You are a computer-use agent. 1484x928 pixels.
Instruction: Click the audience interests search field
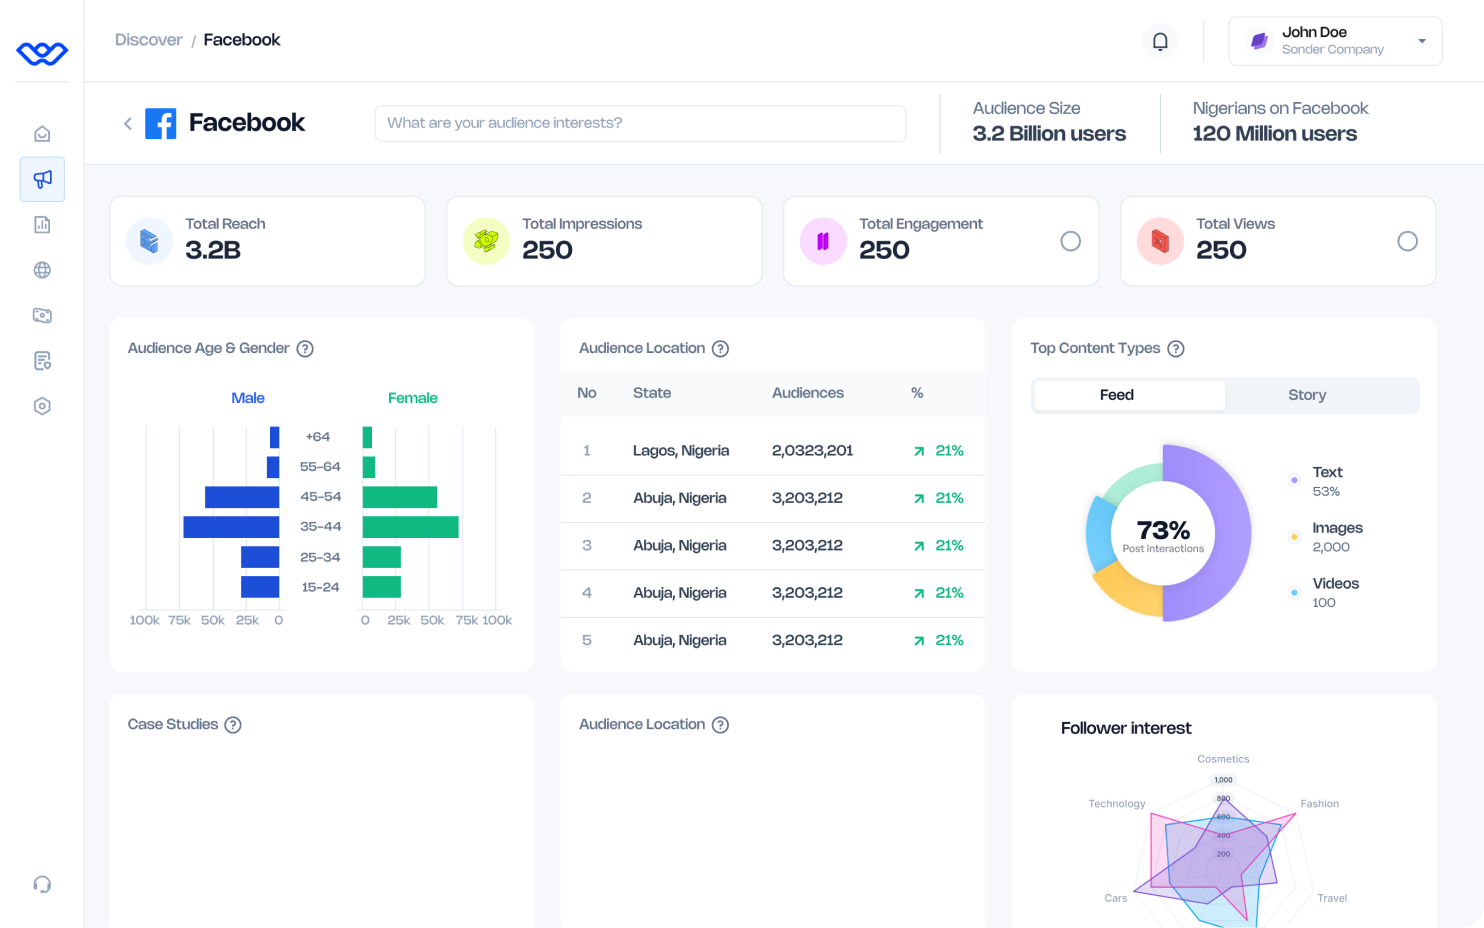(x=640, y=123)
